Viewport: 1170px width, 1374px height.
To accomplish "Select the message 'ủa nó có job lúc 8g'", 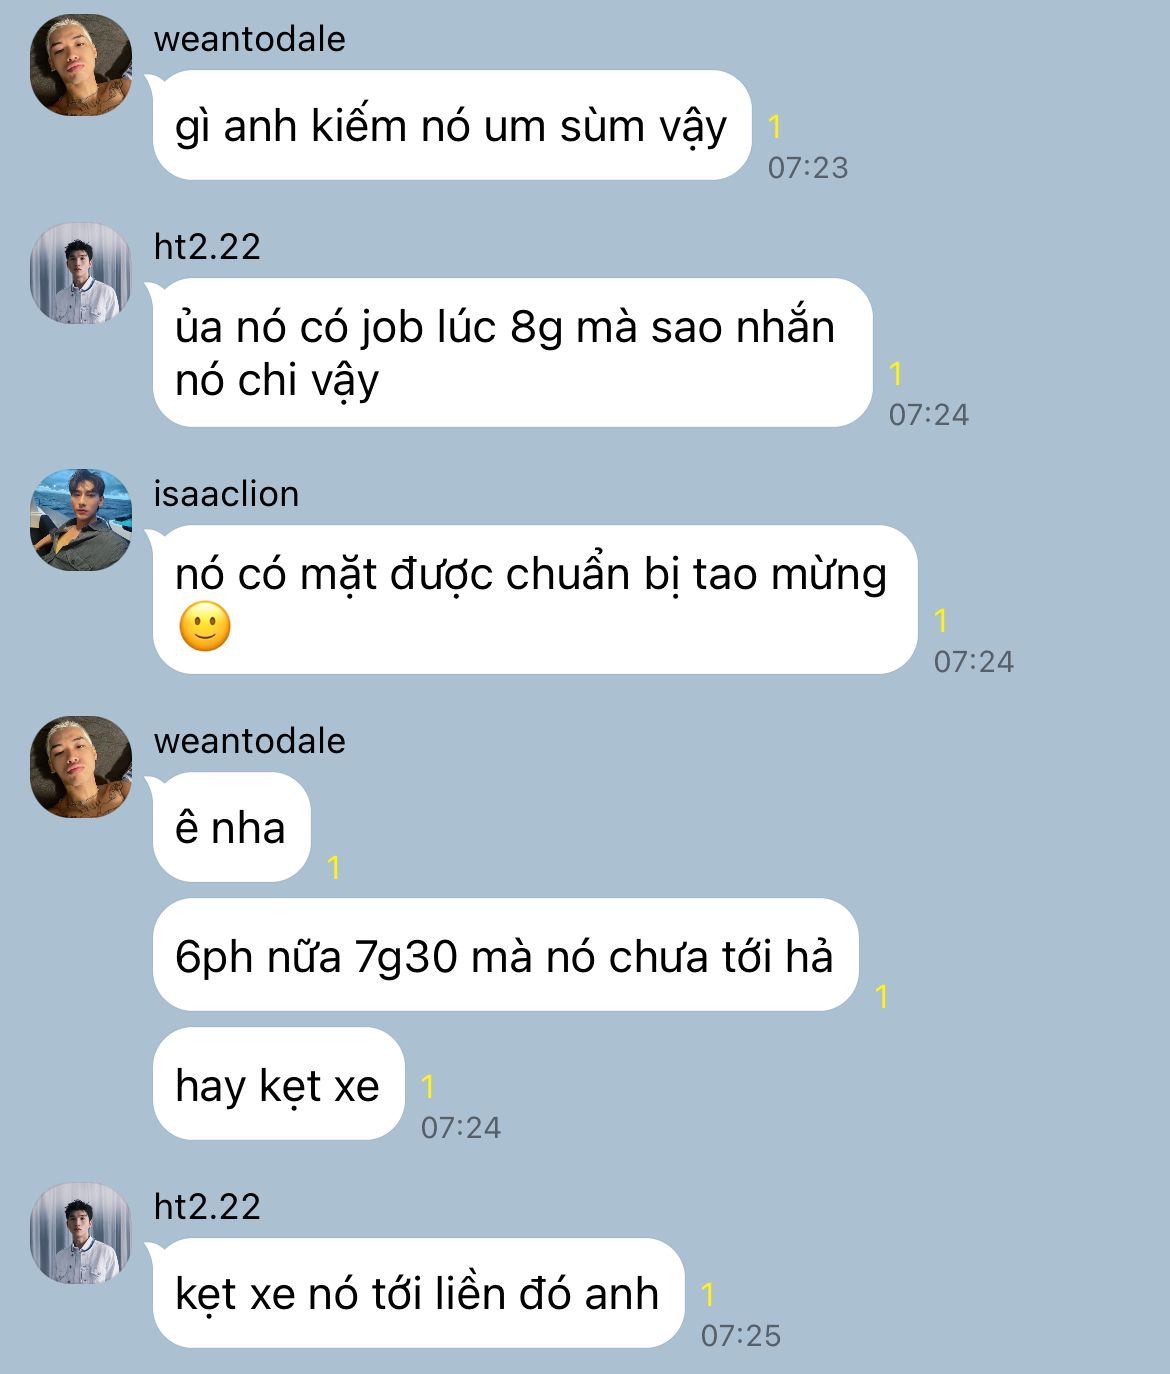I will pos(513,352).
